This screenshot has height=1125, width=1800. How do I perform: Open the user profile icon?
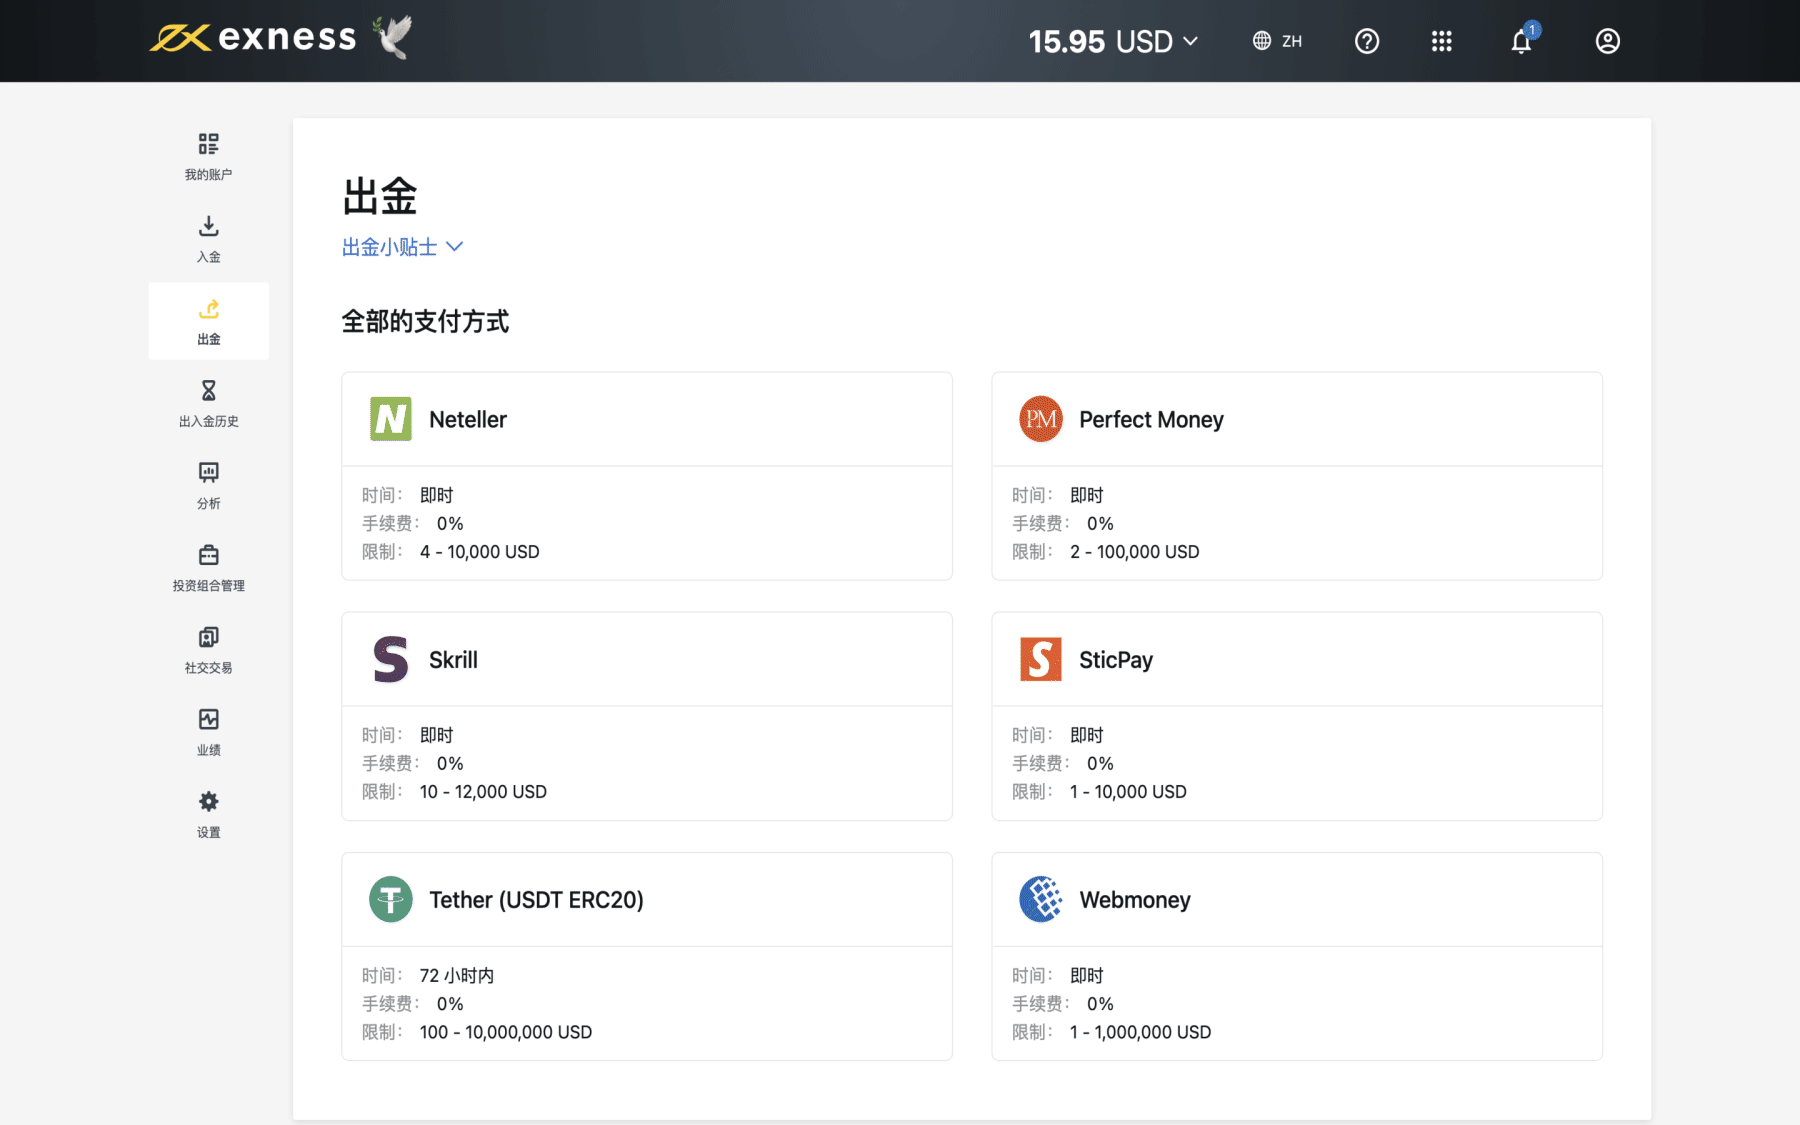[x=1607, y=41]
